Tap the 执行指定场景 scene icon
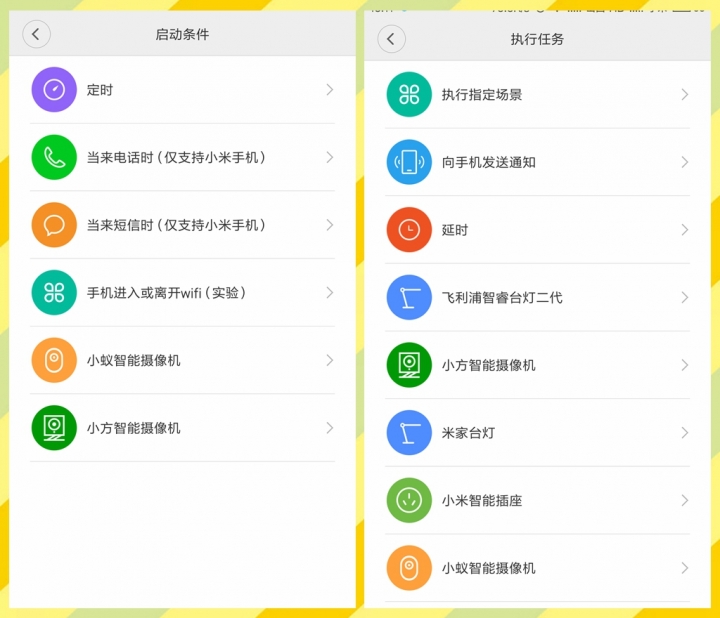Image resolution: width=720 pixels, height=618 pixels. [x=409, y=95]
